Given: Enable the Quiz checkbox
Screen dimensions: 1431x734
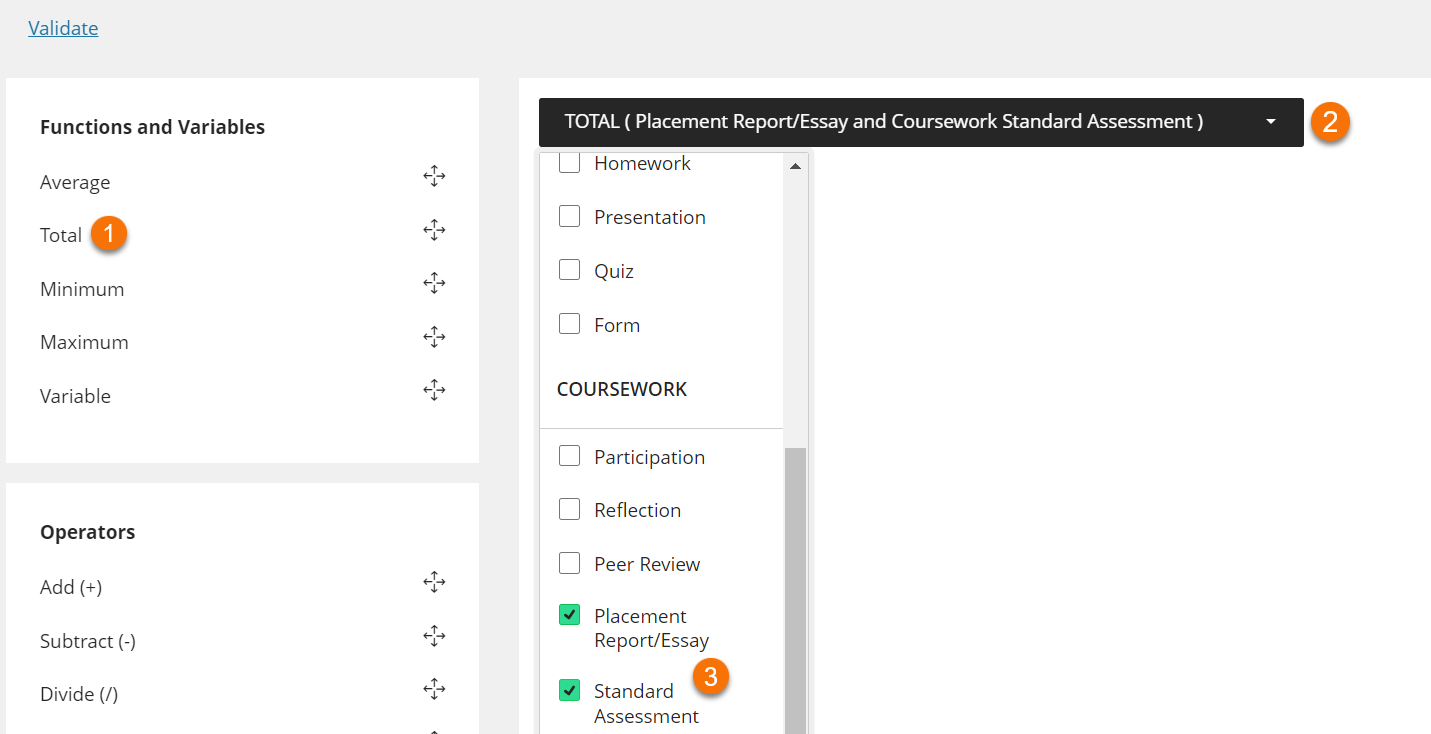Looking at the screenshot, I should pos(569,269).
